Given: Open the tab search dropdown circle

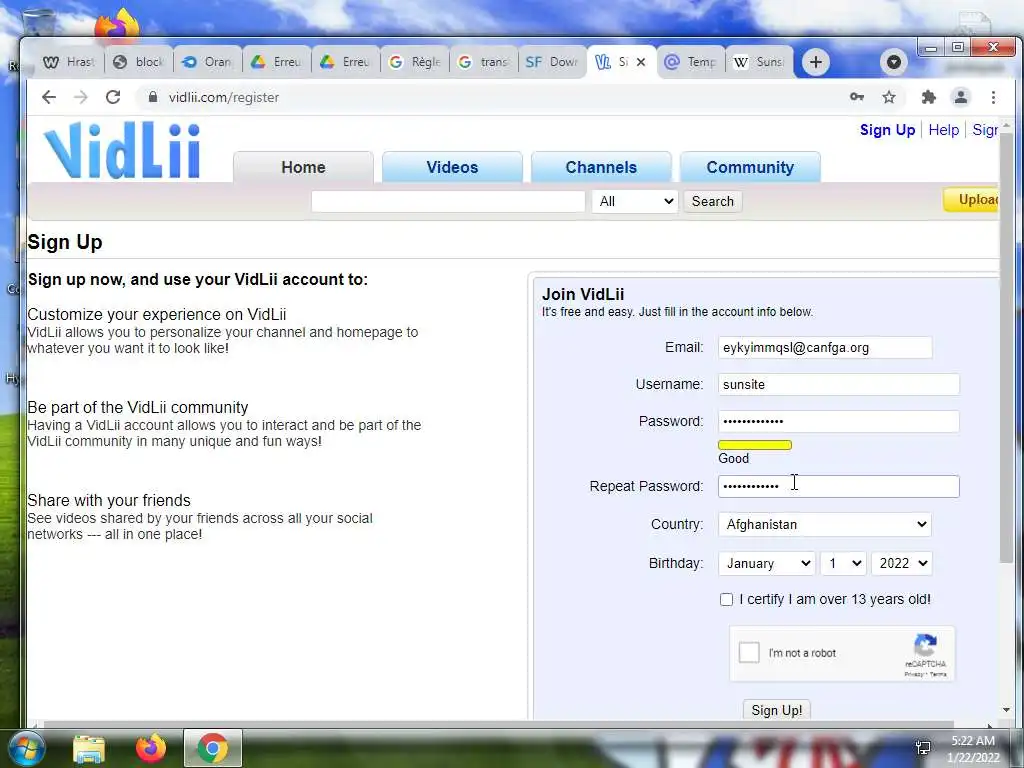Looking at the screenshot, I should 894,62.
